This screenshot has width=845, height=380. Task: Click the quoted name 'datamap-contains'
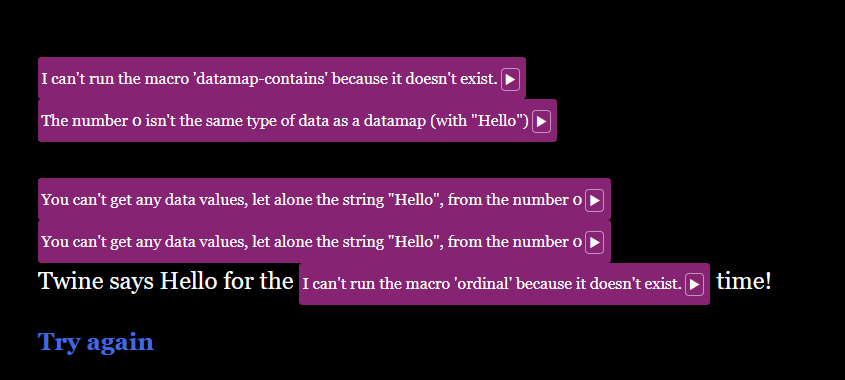coord(260,79)
